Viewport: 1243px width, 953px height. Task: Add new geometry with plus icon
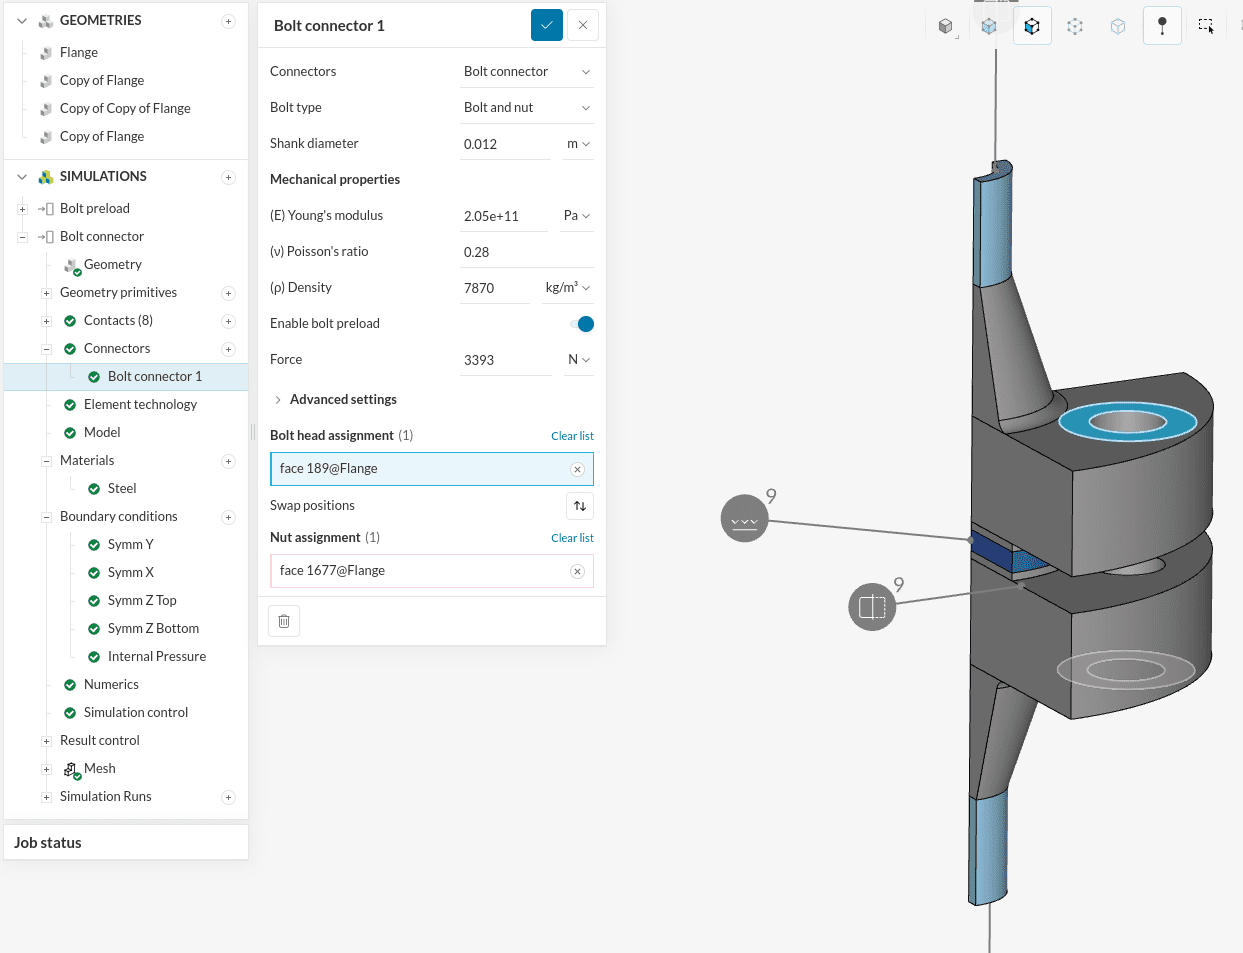coord(228,21)
